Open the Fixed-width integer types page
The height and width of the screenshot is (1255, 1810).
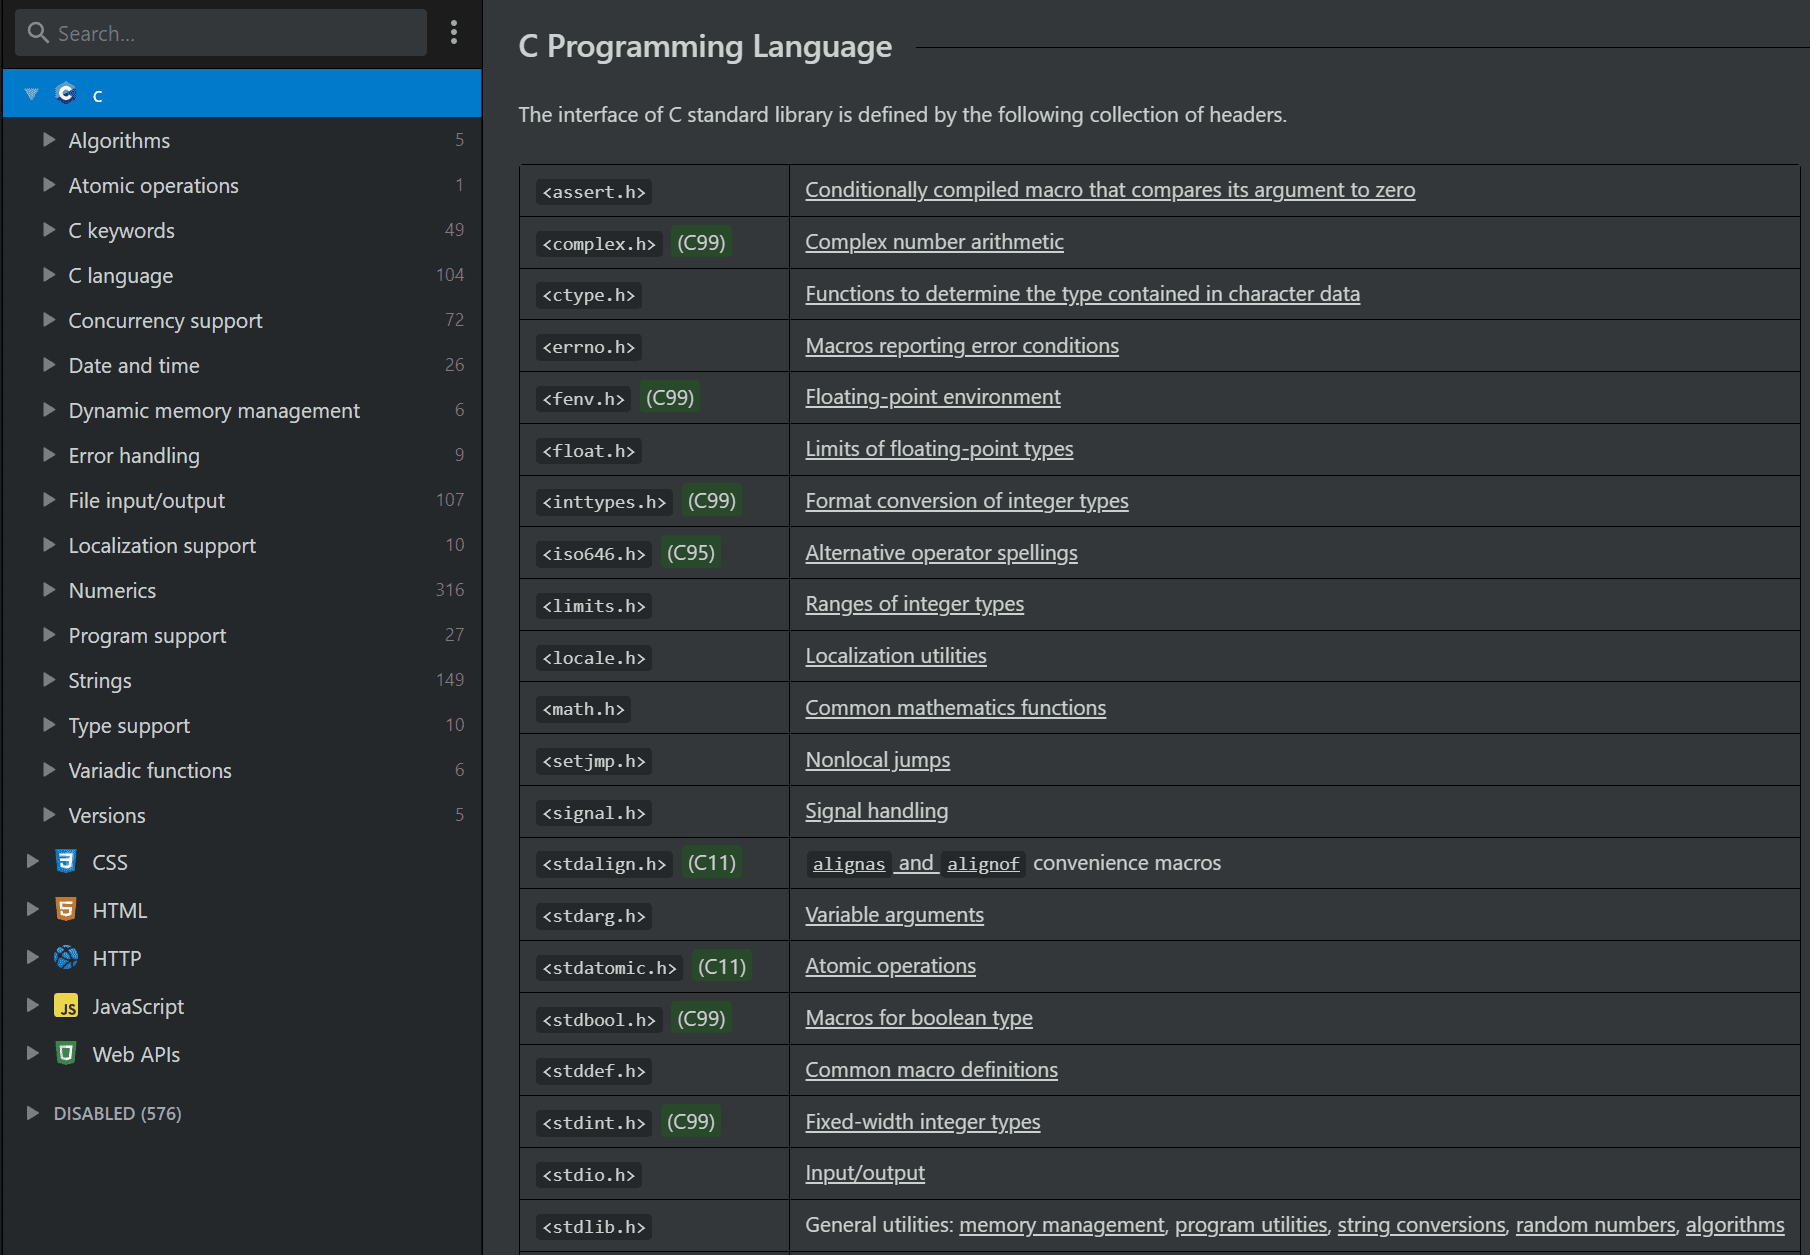(922, 1121)
